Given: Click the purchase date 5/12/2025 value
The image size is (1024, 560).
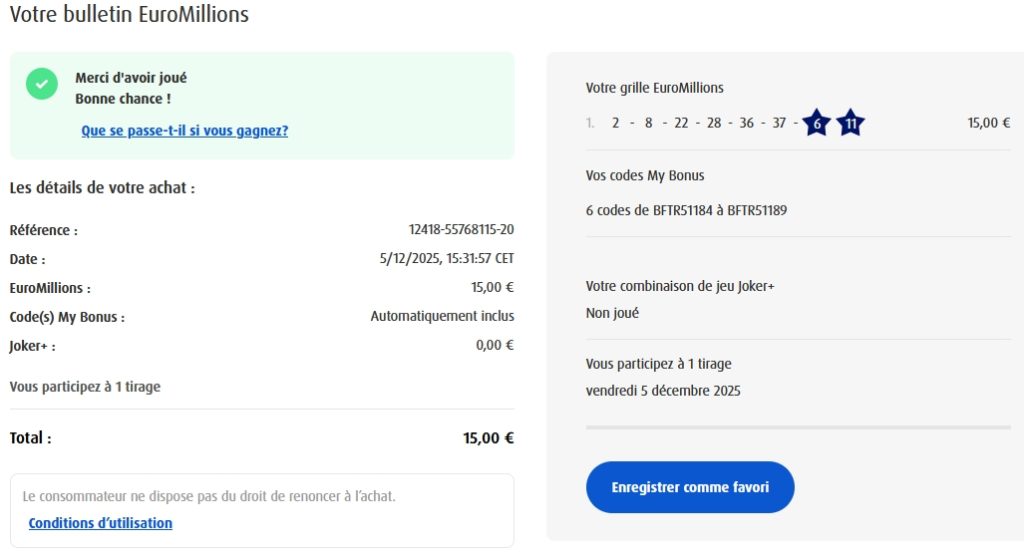Looking at the screenshot, I should click(x=447, y=259).
